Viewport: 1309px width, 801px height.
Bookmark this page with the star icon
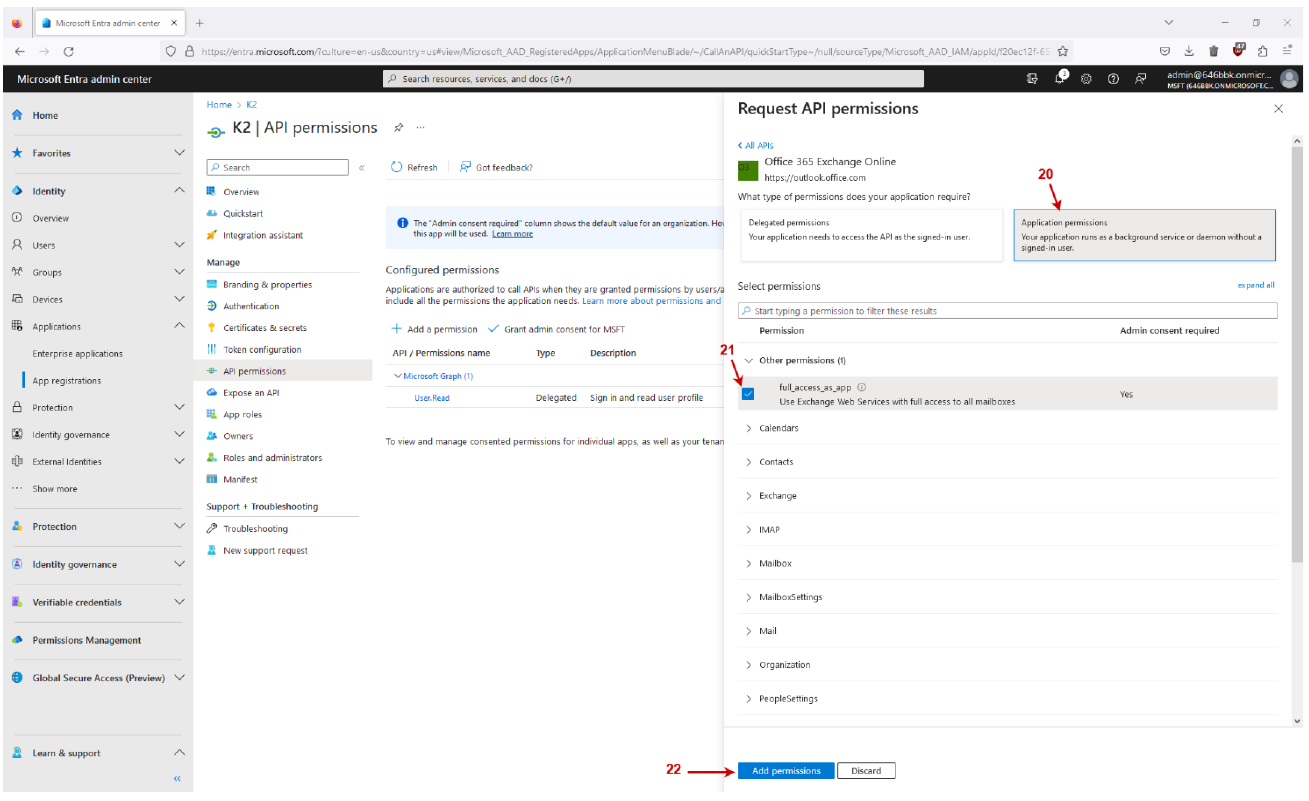pos(1062,51)
